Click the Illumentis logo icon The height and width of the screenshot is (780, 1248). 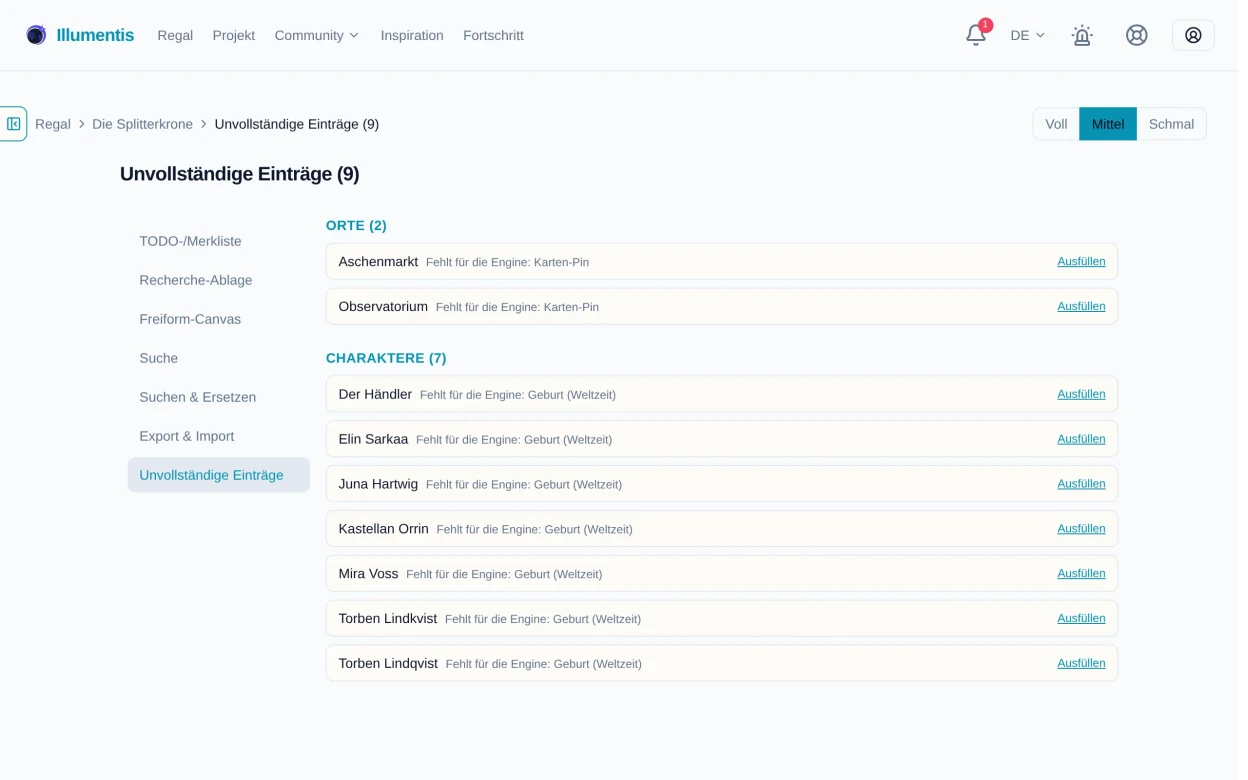tap(36, 35)
